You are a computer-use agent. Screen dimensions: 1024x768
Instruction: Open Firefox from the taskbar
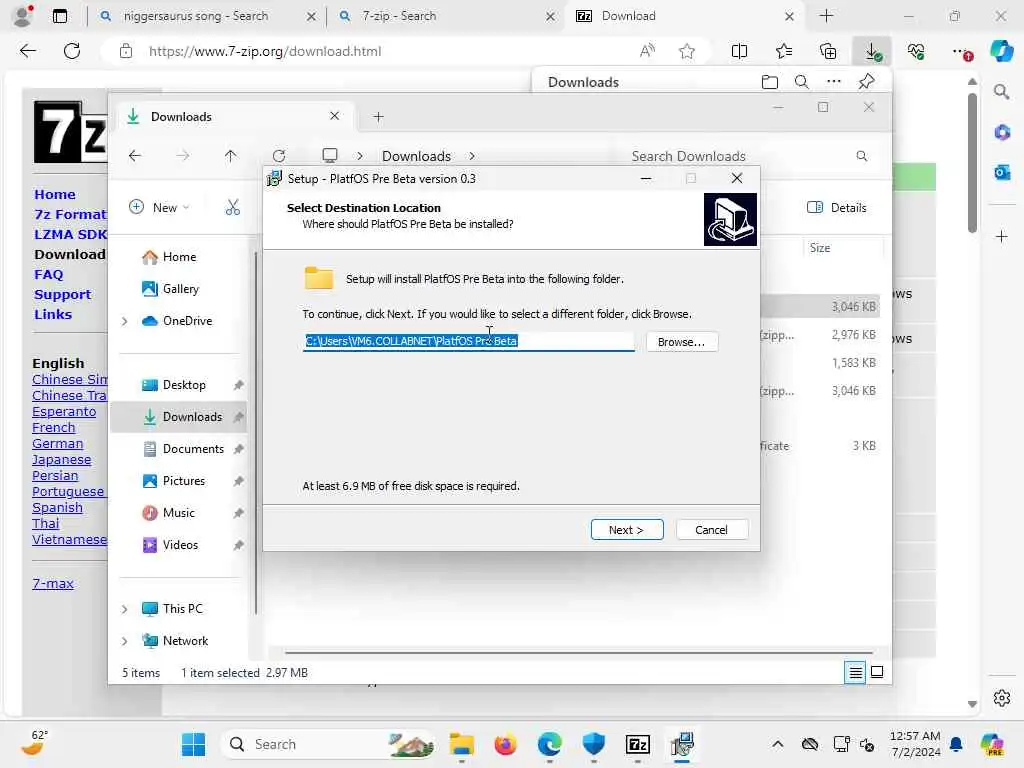click(x=505, y=744)
